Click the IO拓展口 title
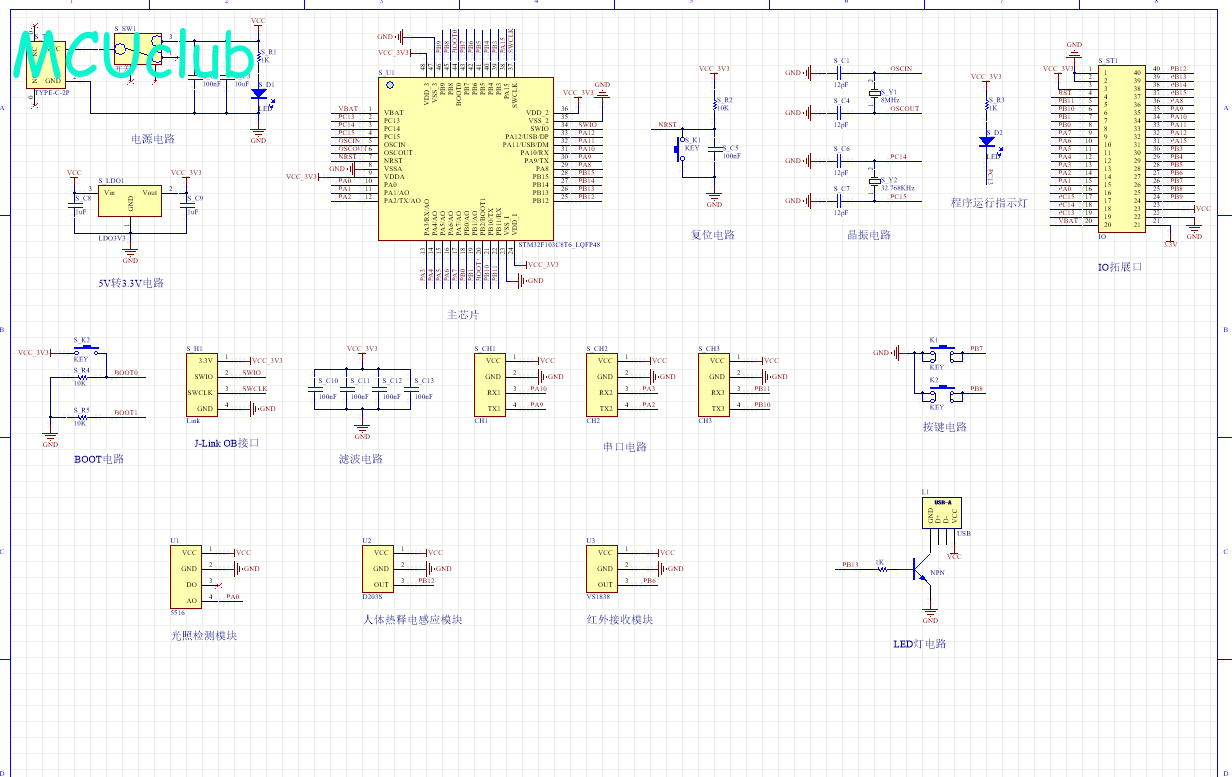This screenshot has width=1232, height=777. [1119, 267]
